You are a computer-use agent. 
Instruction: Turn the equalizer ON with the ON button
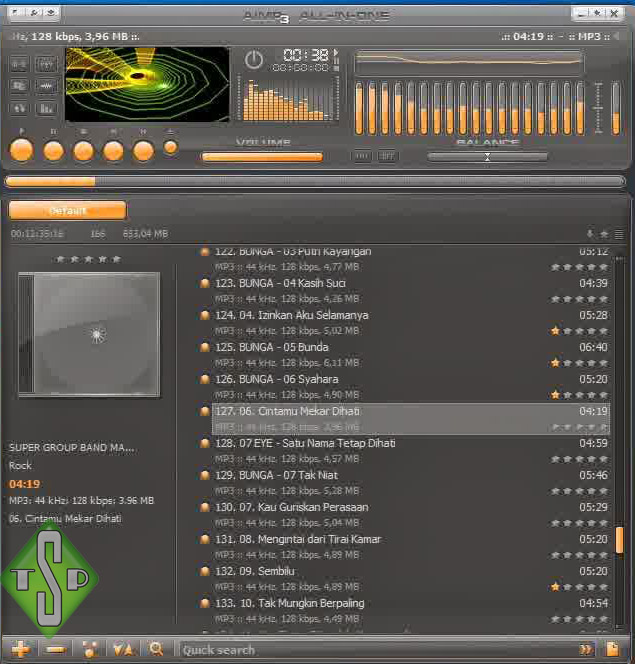click(x=362, y=156)
